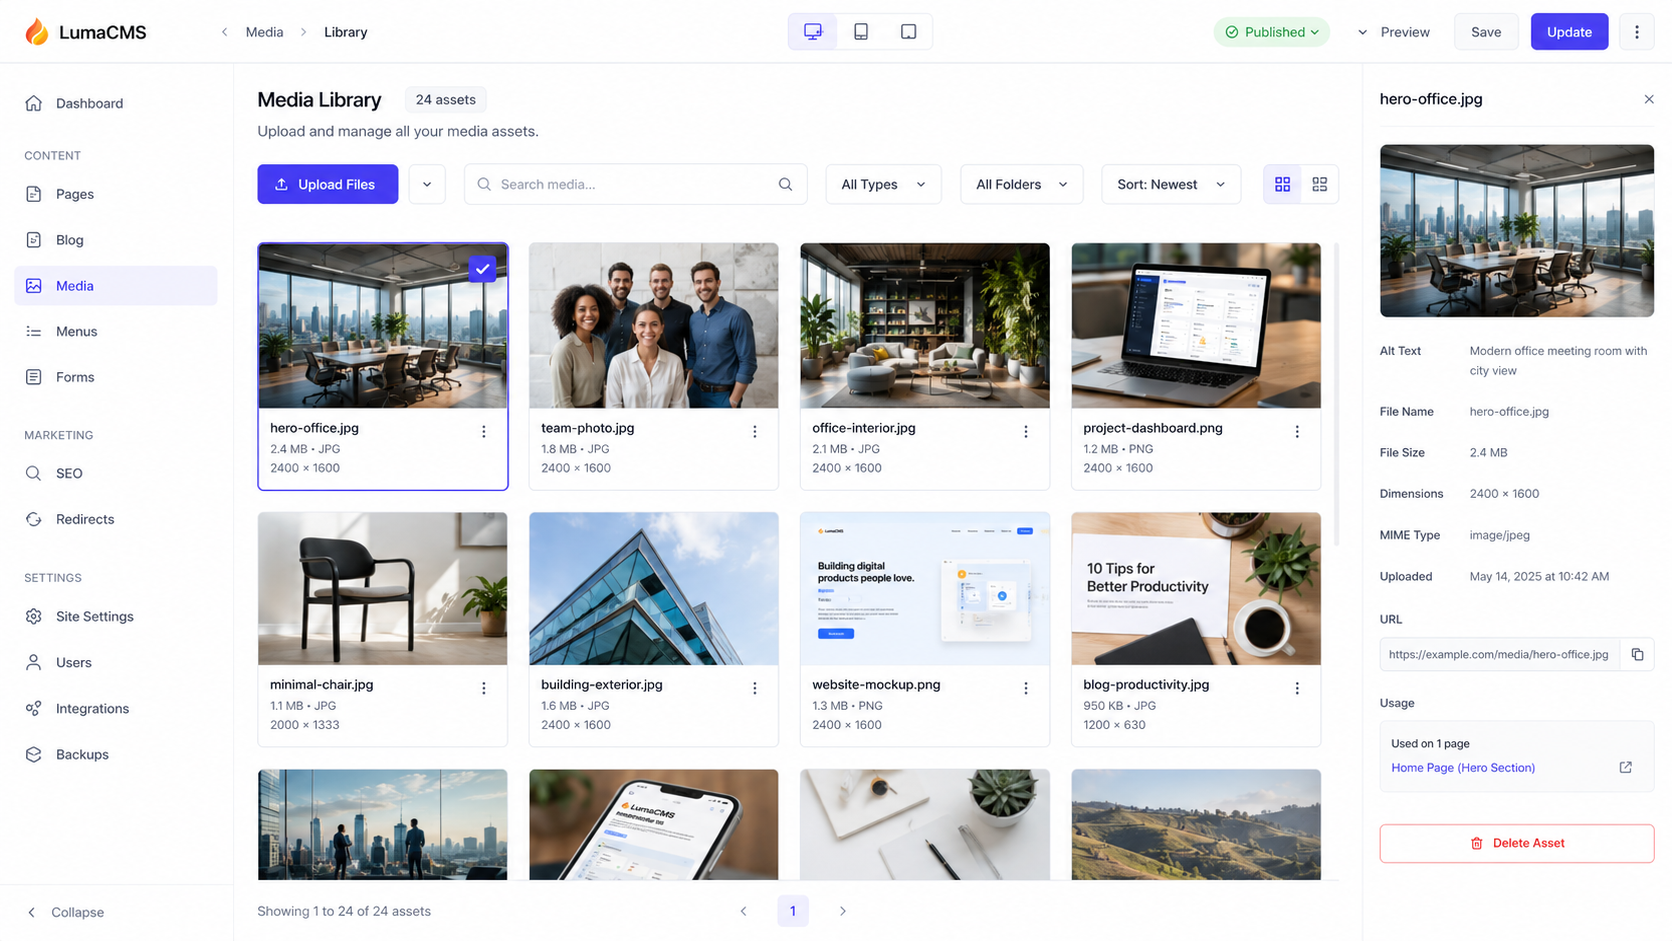Open Menus in the sidebar
Viewport: 1672px width, 941px height.
[x=116, y=331]
